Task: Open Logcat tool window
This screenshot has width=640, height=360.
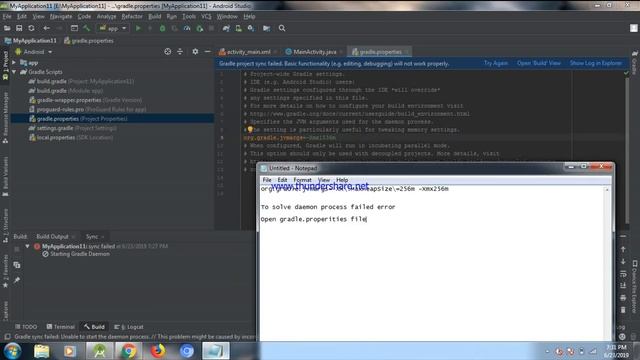Action: 129,327
